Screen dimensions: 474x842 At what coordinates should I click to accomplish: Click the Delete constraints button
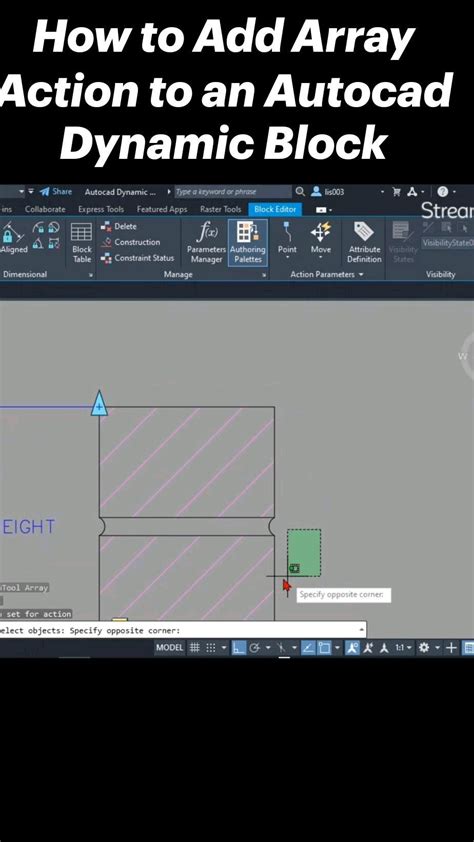119,227
